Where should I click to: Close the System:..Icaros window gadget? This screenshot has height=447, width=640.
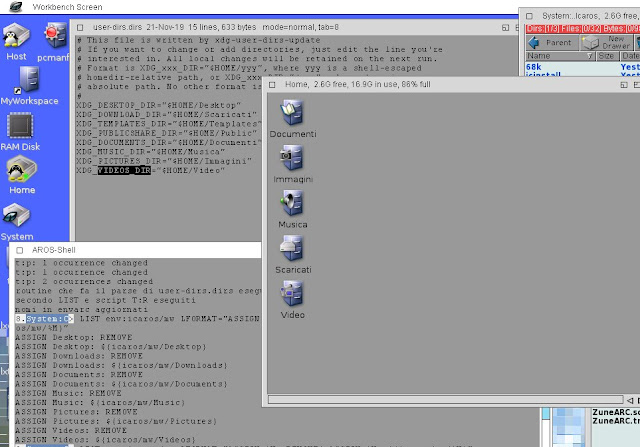click(529, 16)
